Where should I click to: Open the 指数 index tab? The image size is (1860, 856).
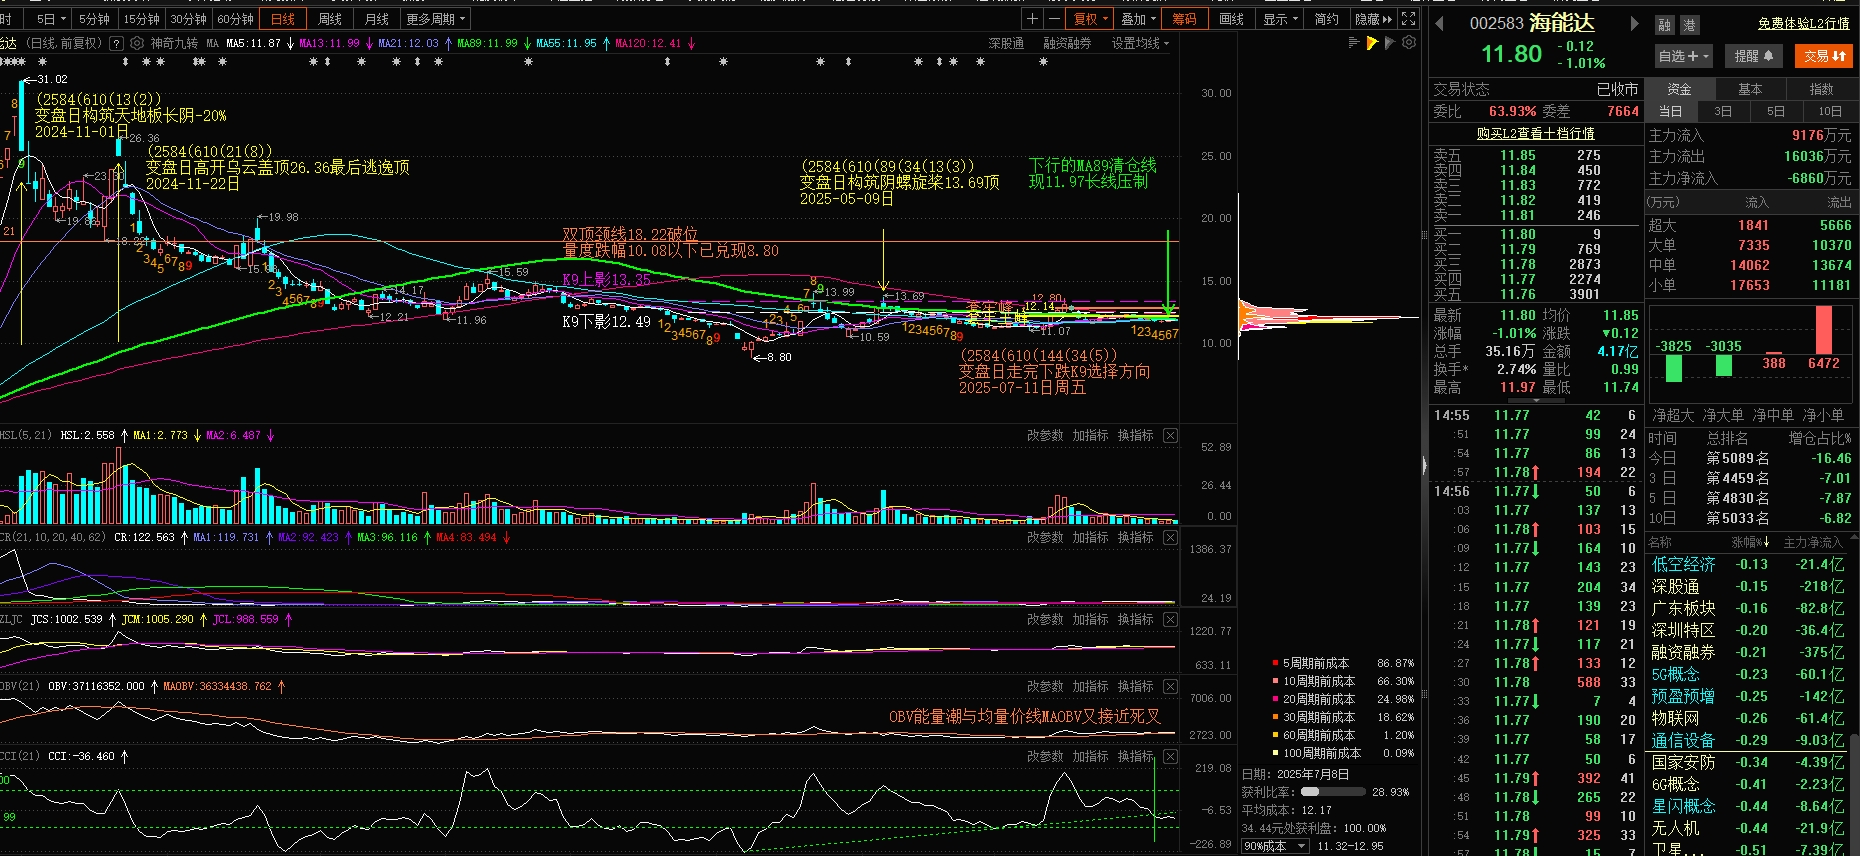click(x=1822, y=89)
